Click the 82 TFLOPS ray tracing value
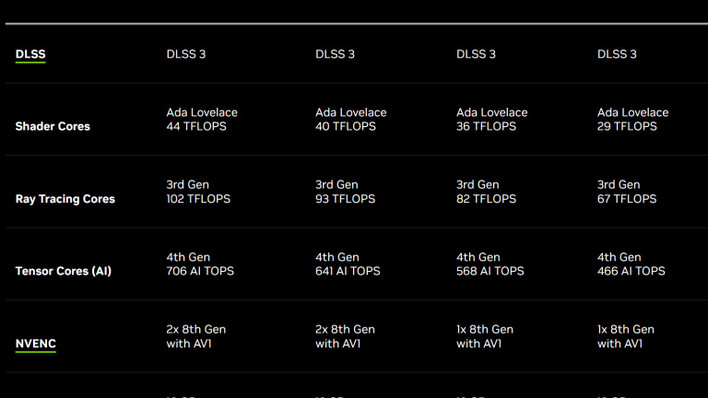 point(486,199)
